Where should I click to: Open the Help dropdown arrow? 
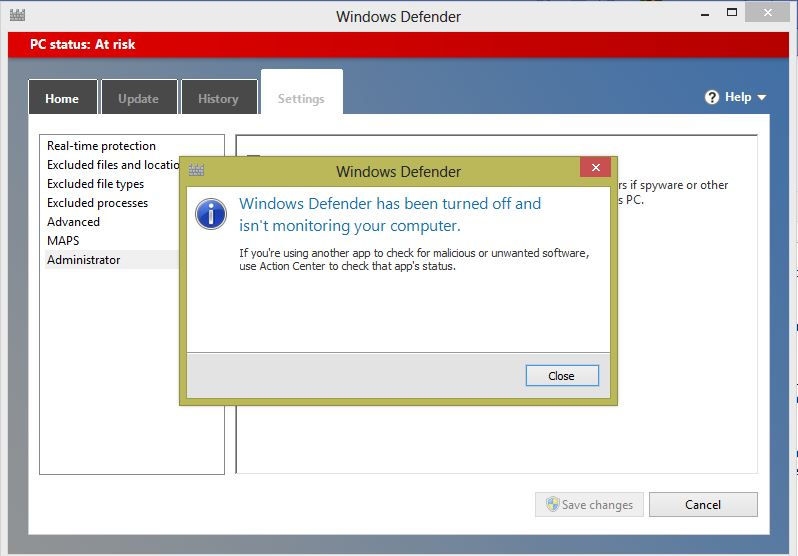point(762,97)
